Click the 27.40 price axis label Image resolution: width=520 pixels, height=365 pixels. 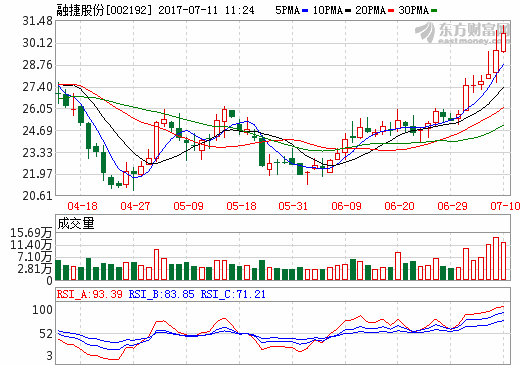pyautogui.click(x=38, y=87)
